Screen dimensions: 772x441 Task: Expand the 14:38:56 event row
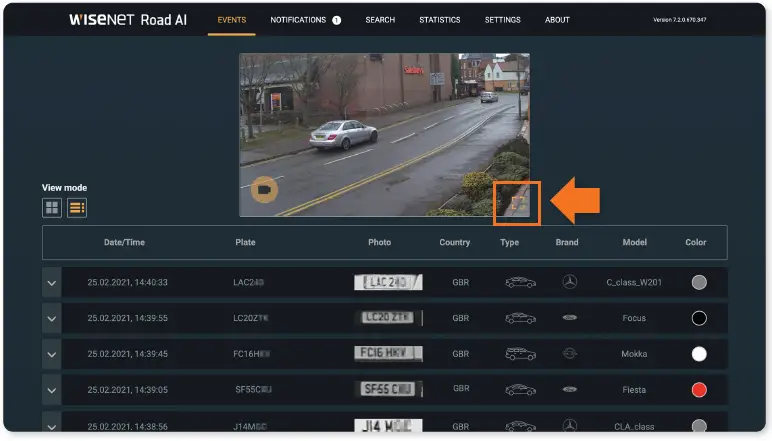(52, 424)
